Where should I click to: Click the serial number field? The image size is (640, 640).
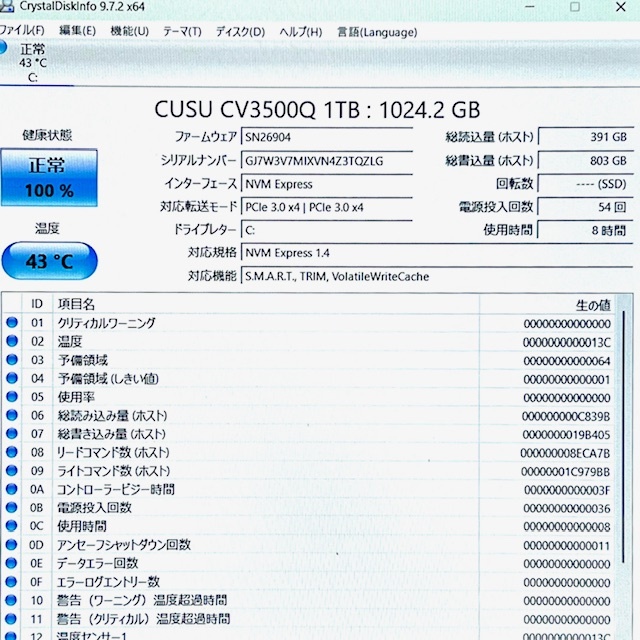(336, 160)
